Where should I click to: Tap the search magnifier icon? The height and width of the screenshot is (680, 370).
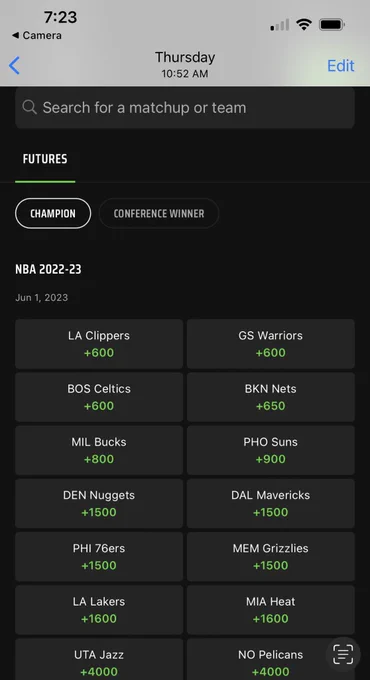click(29, 107)
